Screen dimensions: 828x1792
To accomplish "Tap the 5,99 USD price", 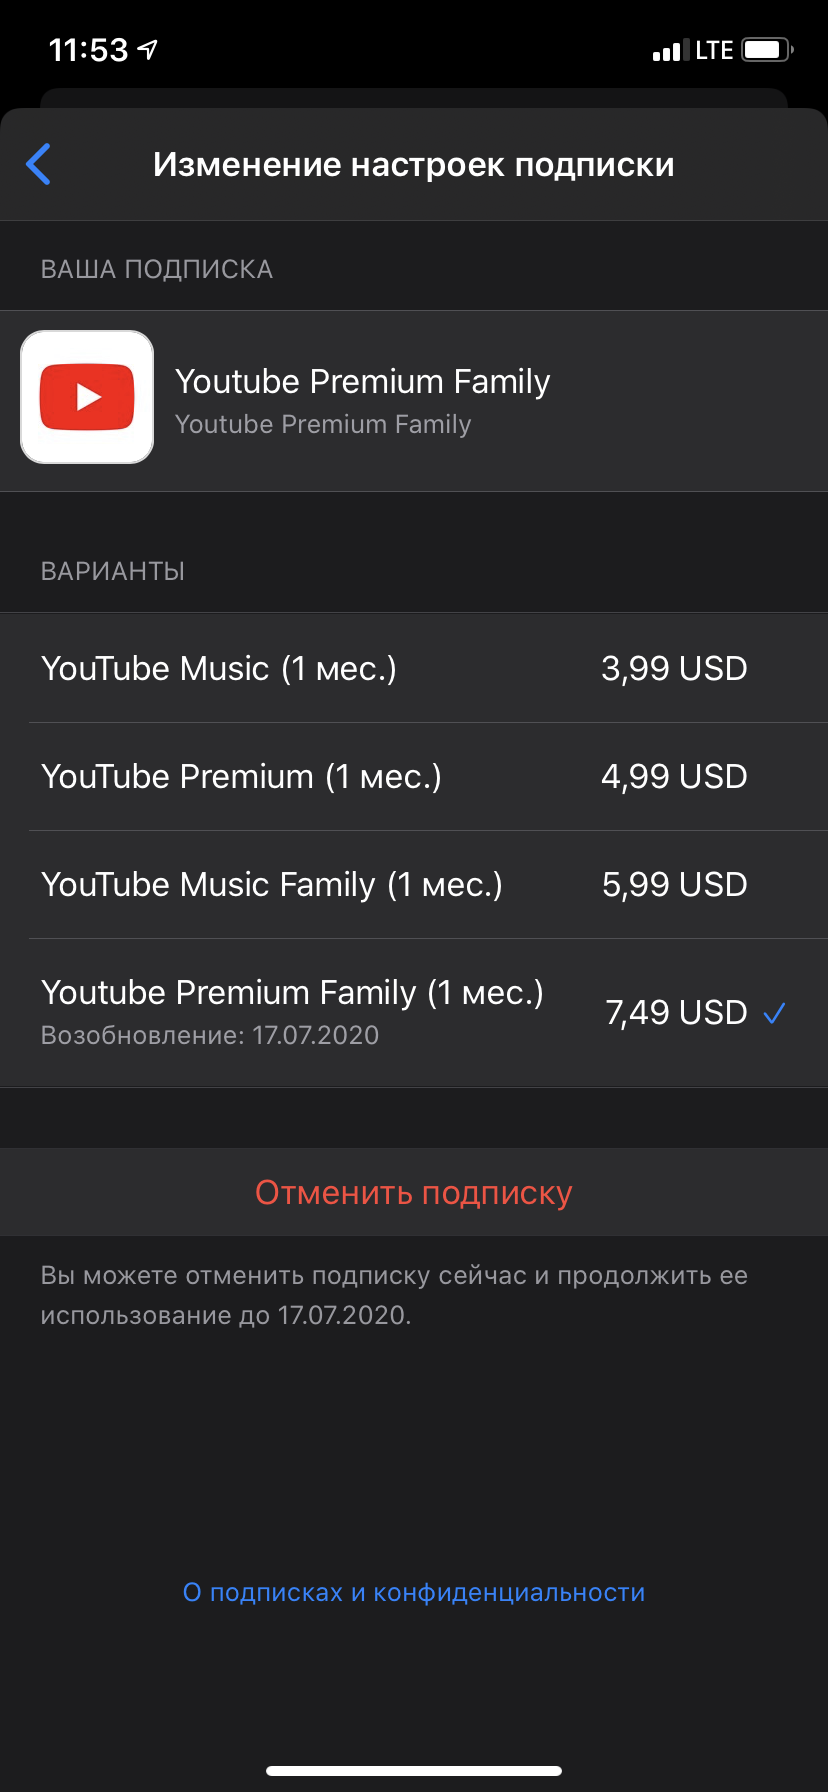I will [674, 884].
